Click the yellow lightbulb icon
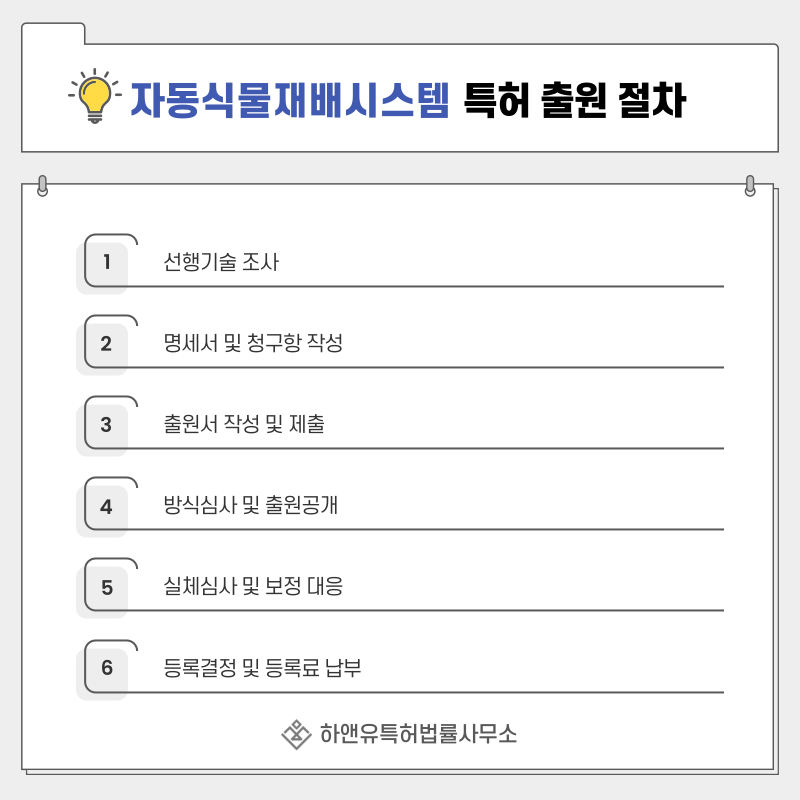The width and height of the screenshot is (800, 800). 95,96
